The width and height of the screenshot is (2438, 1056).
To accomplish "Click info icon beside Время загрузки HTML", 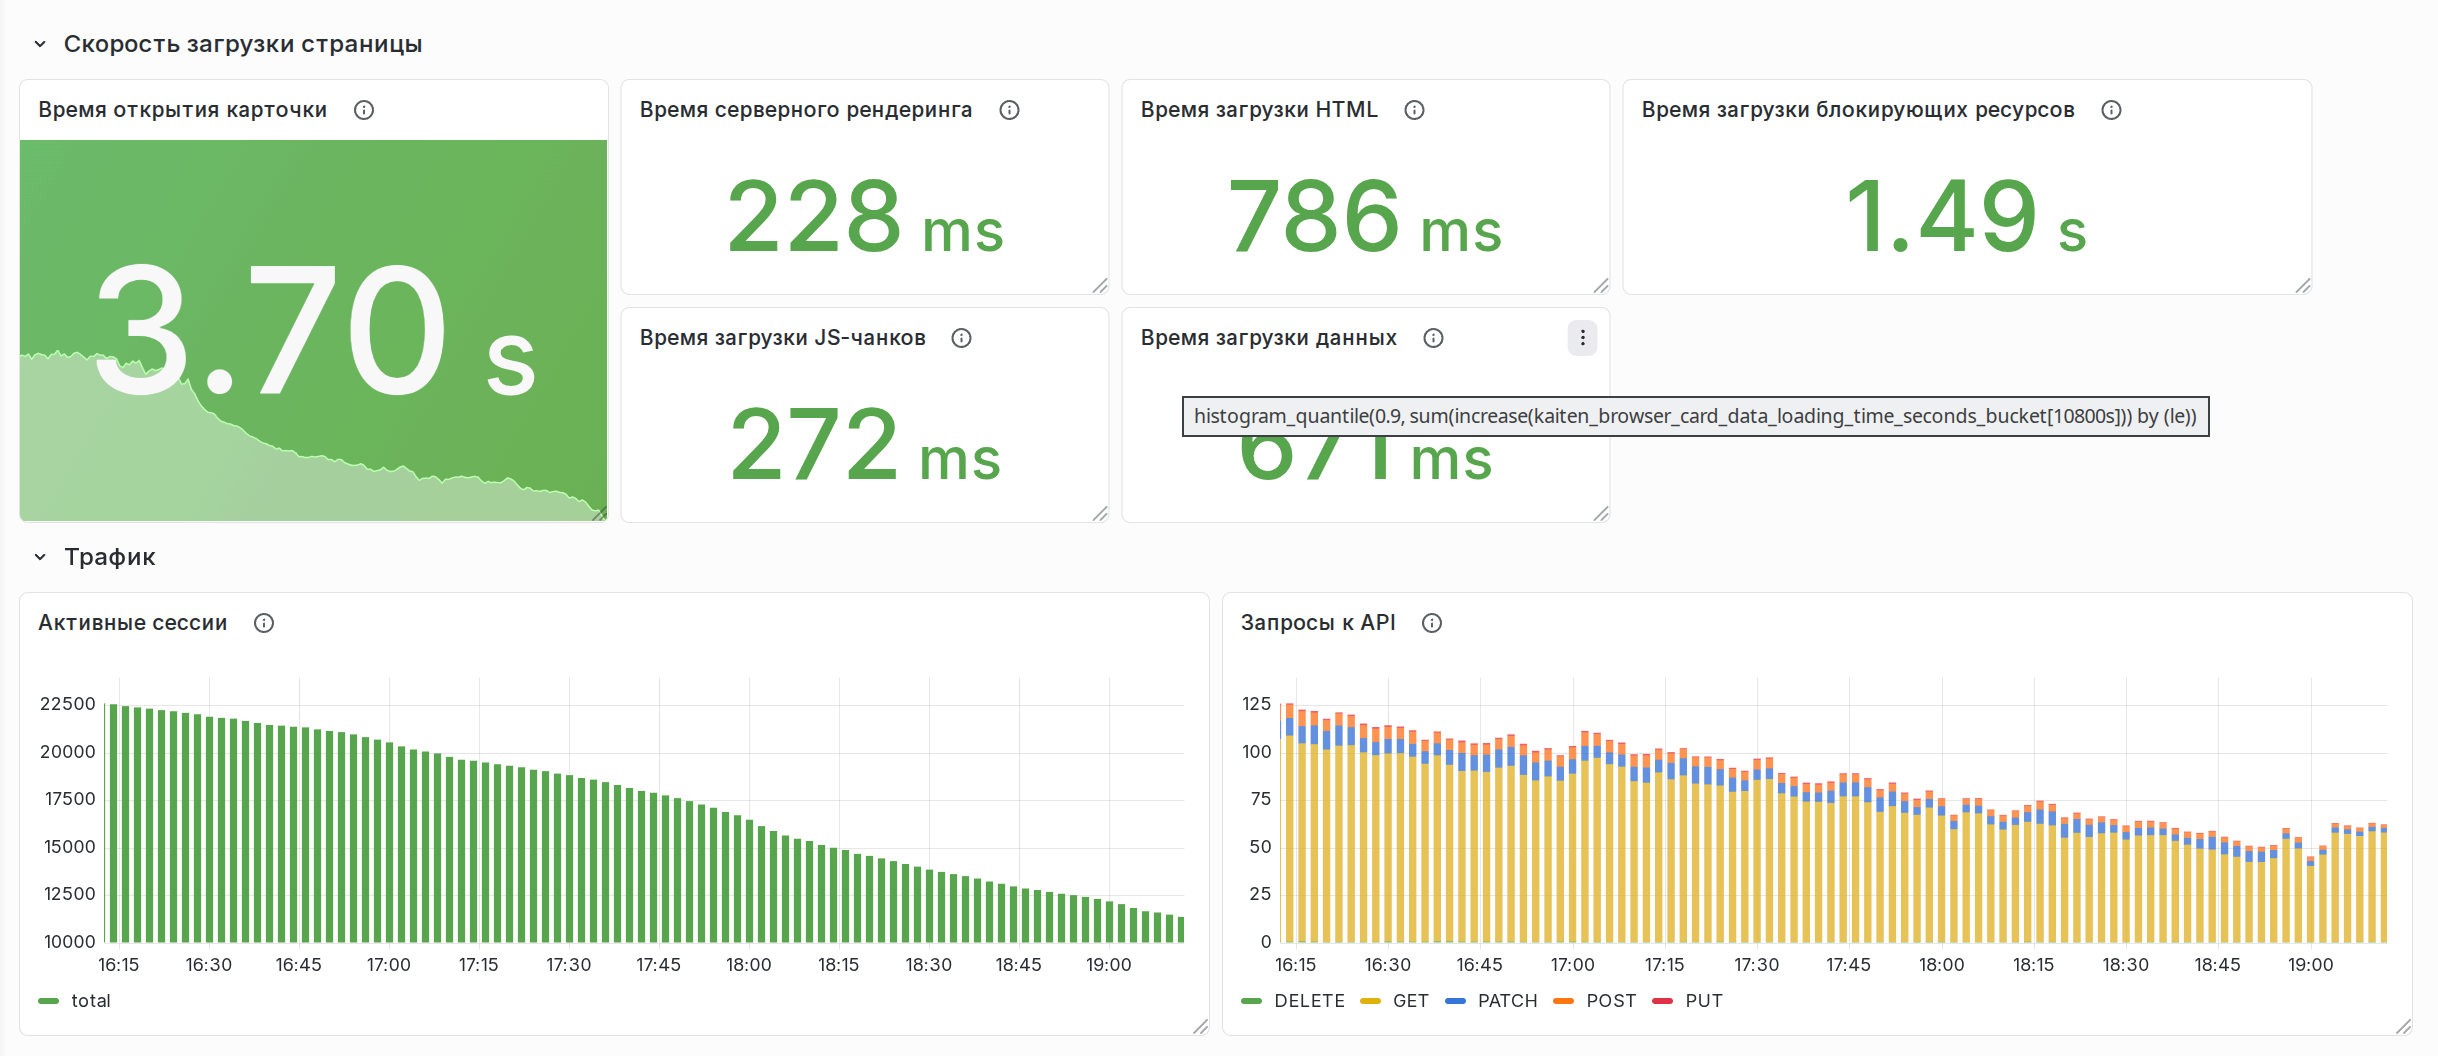I will (x=1414, y=110).
